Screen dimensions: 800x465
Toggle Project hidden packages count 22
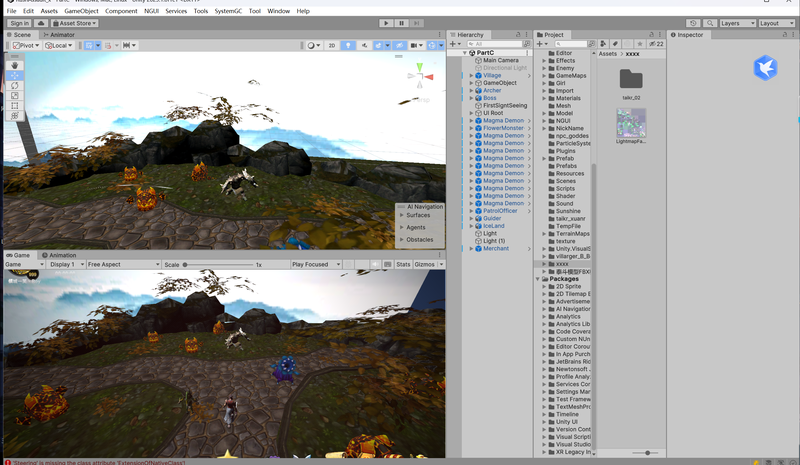[x=656, y=44]
